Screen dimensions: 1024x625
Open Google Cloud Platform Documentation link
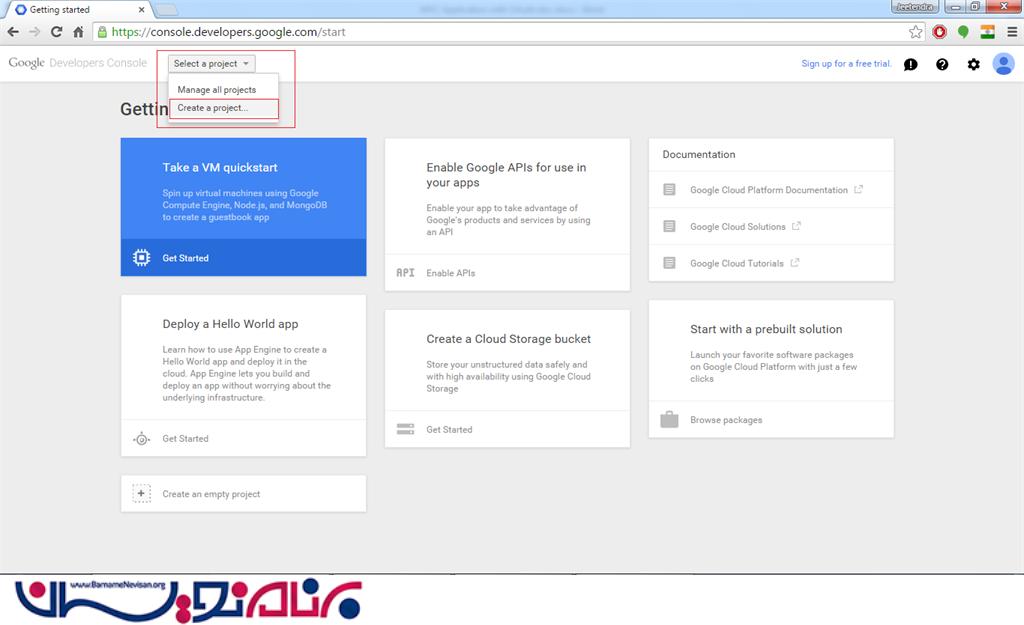[769, 190]
